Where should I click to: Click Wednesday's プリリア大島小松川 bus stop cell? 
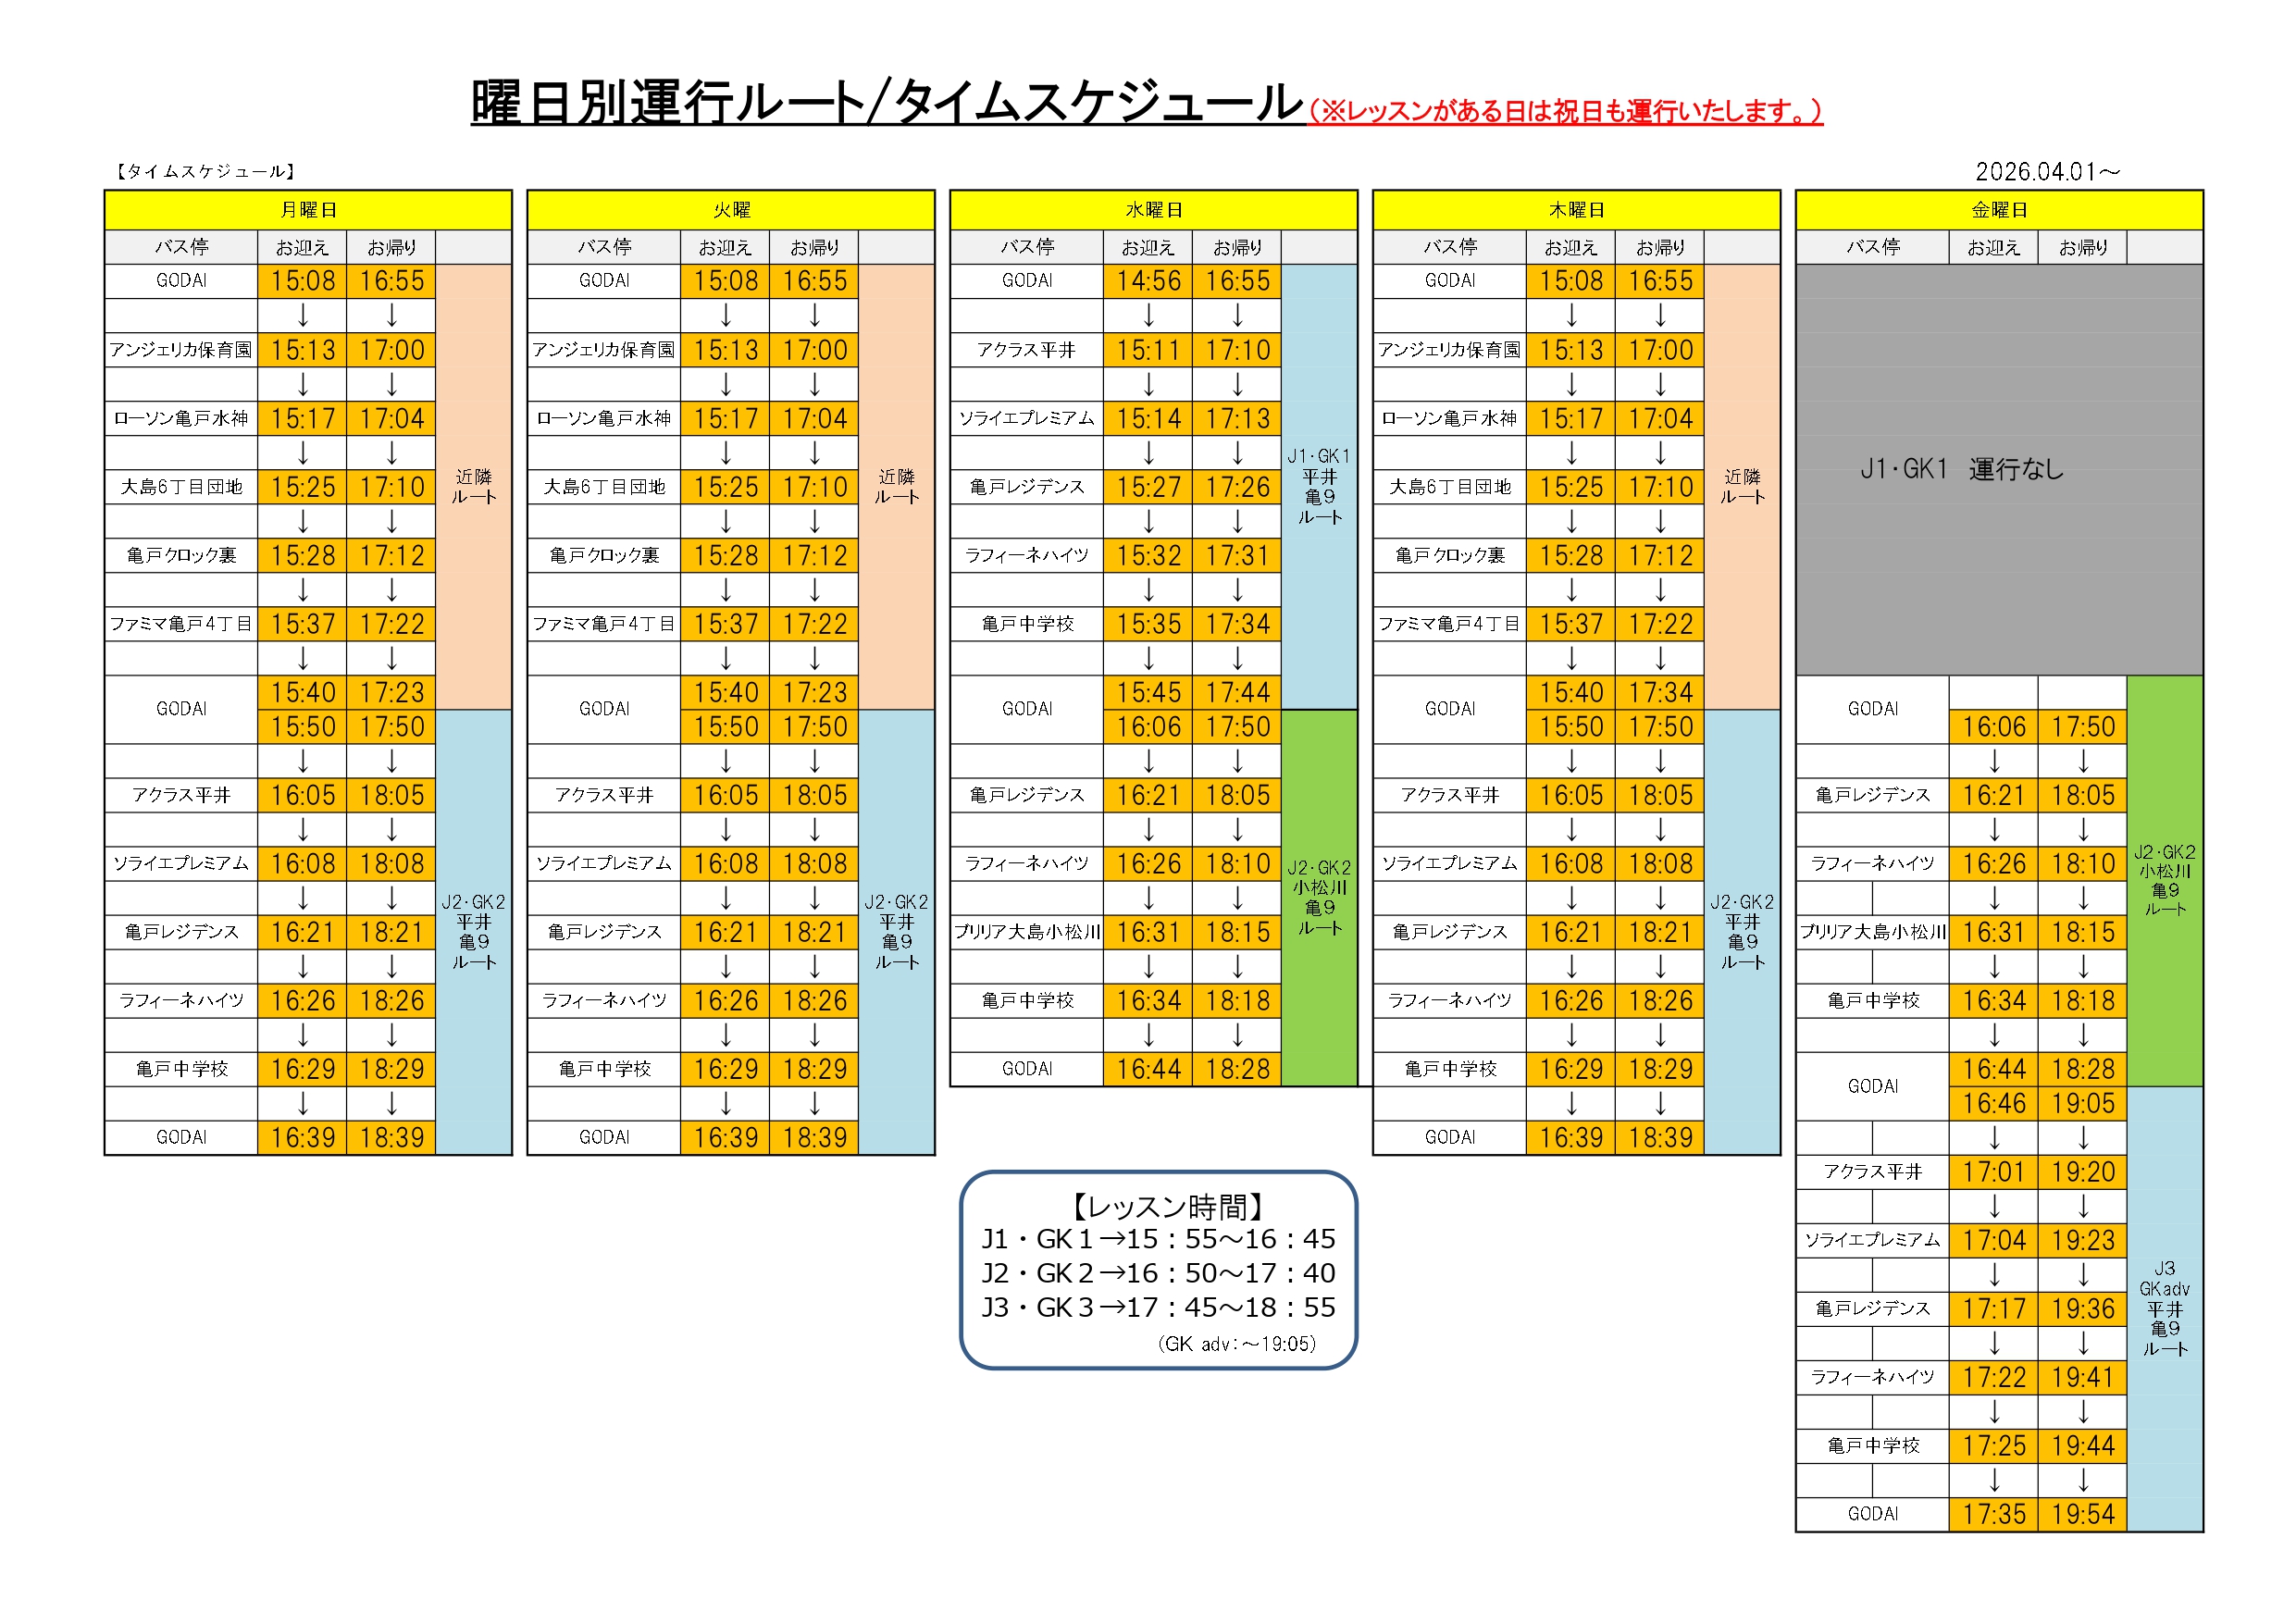pos(1026,932)
